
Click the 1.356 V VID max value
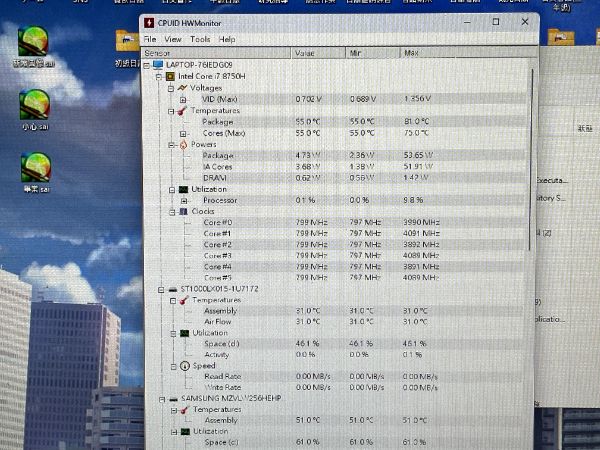pyautogui.click(x=417, y=99)
